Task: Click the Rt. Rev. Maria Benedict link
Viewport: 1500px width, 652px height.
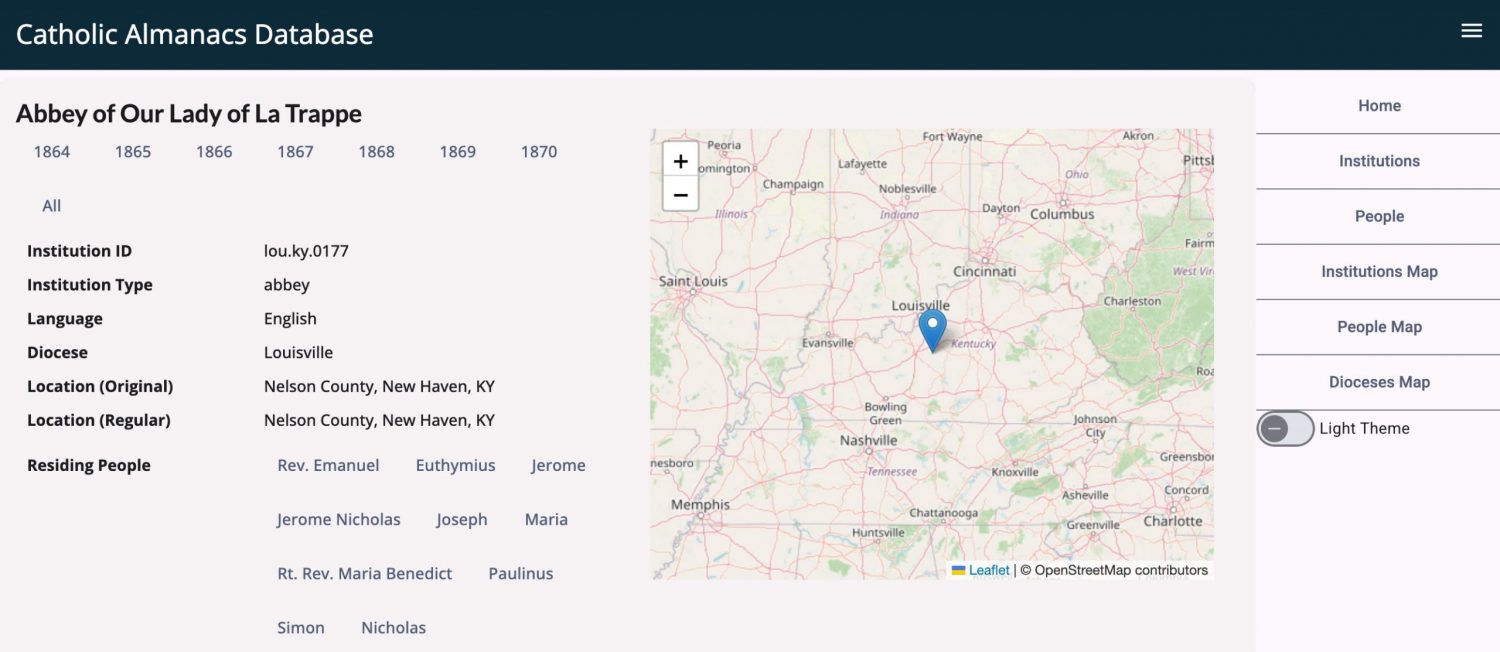Action: coord(364,574)
